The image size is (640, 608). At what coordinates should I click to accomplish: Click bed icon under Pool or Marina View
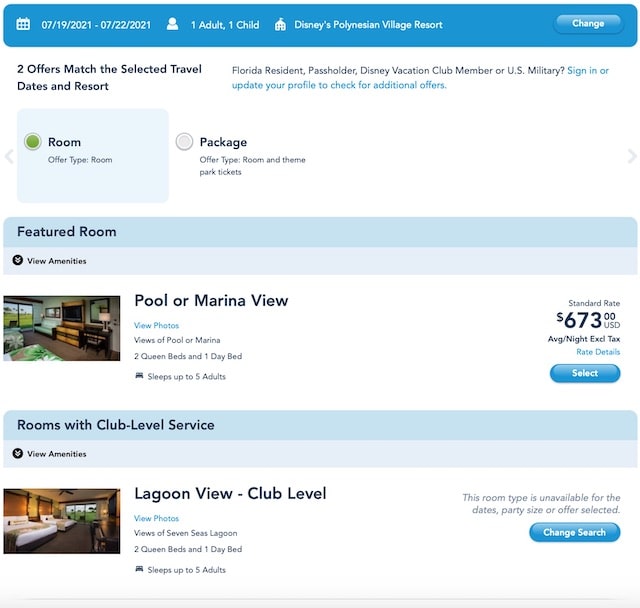click(x=139, y=377)
